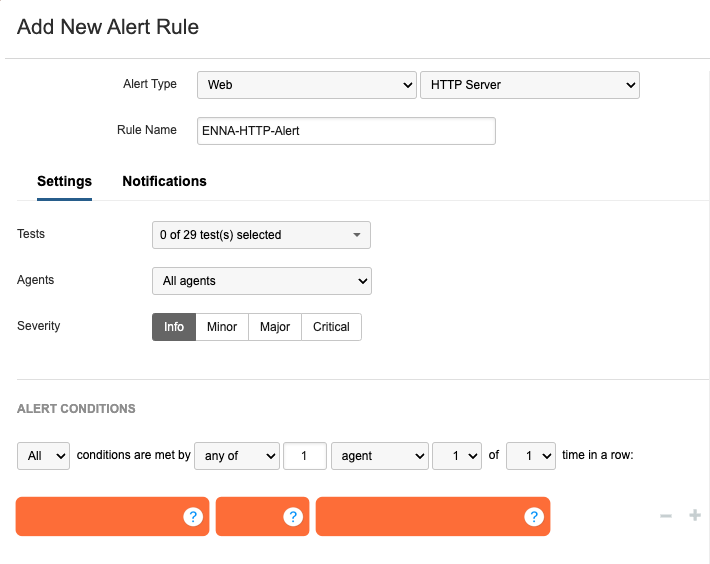This screenshot has width=710, height=564.
Task: Click the Rule Name text field
Action: (345, 131)
